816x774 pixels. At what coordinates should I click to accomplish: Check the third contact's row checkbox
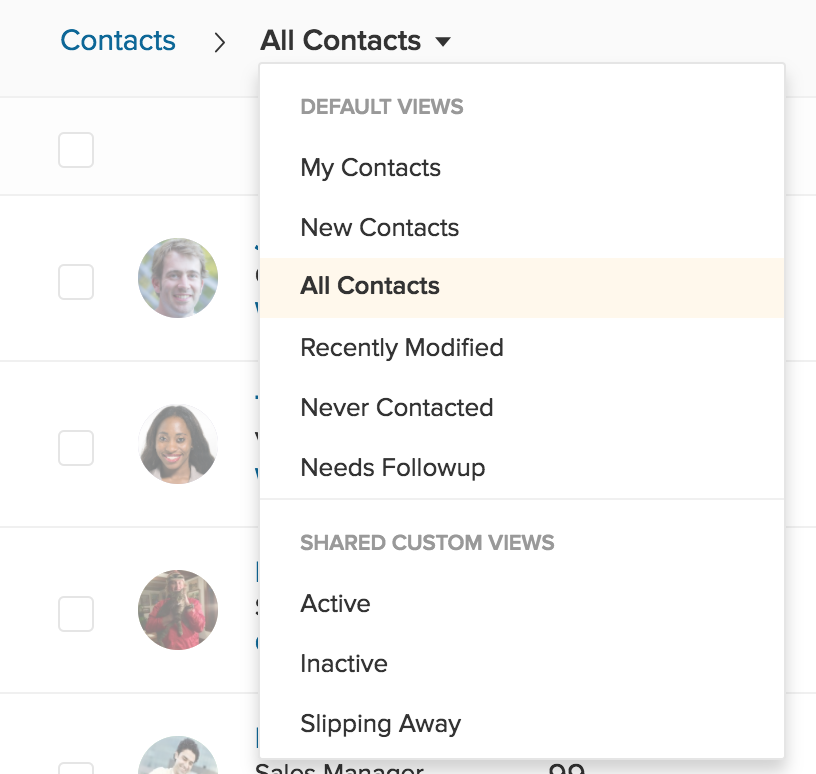coord(76,613)
